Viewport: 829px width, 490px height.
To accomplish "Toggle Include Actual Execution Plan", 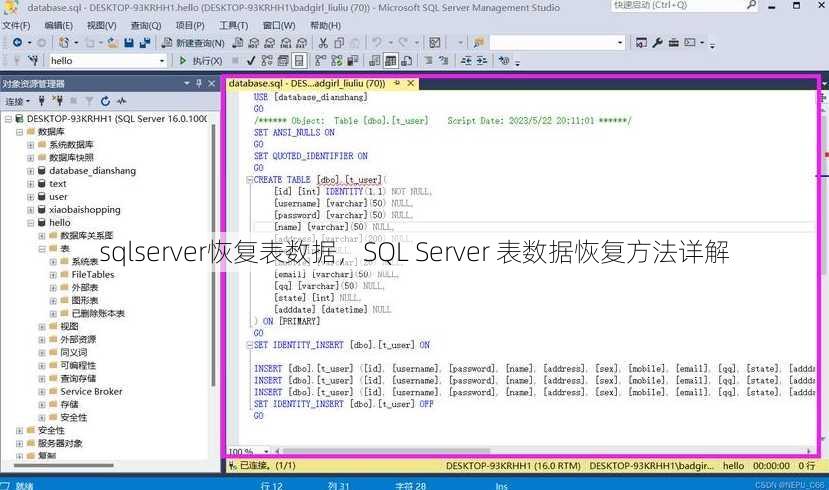I will (x=320, y=61).
